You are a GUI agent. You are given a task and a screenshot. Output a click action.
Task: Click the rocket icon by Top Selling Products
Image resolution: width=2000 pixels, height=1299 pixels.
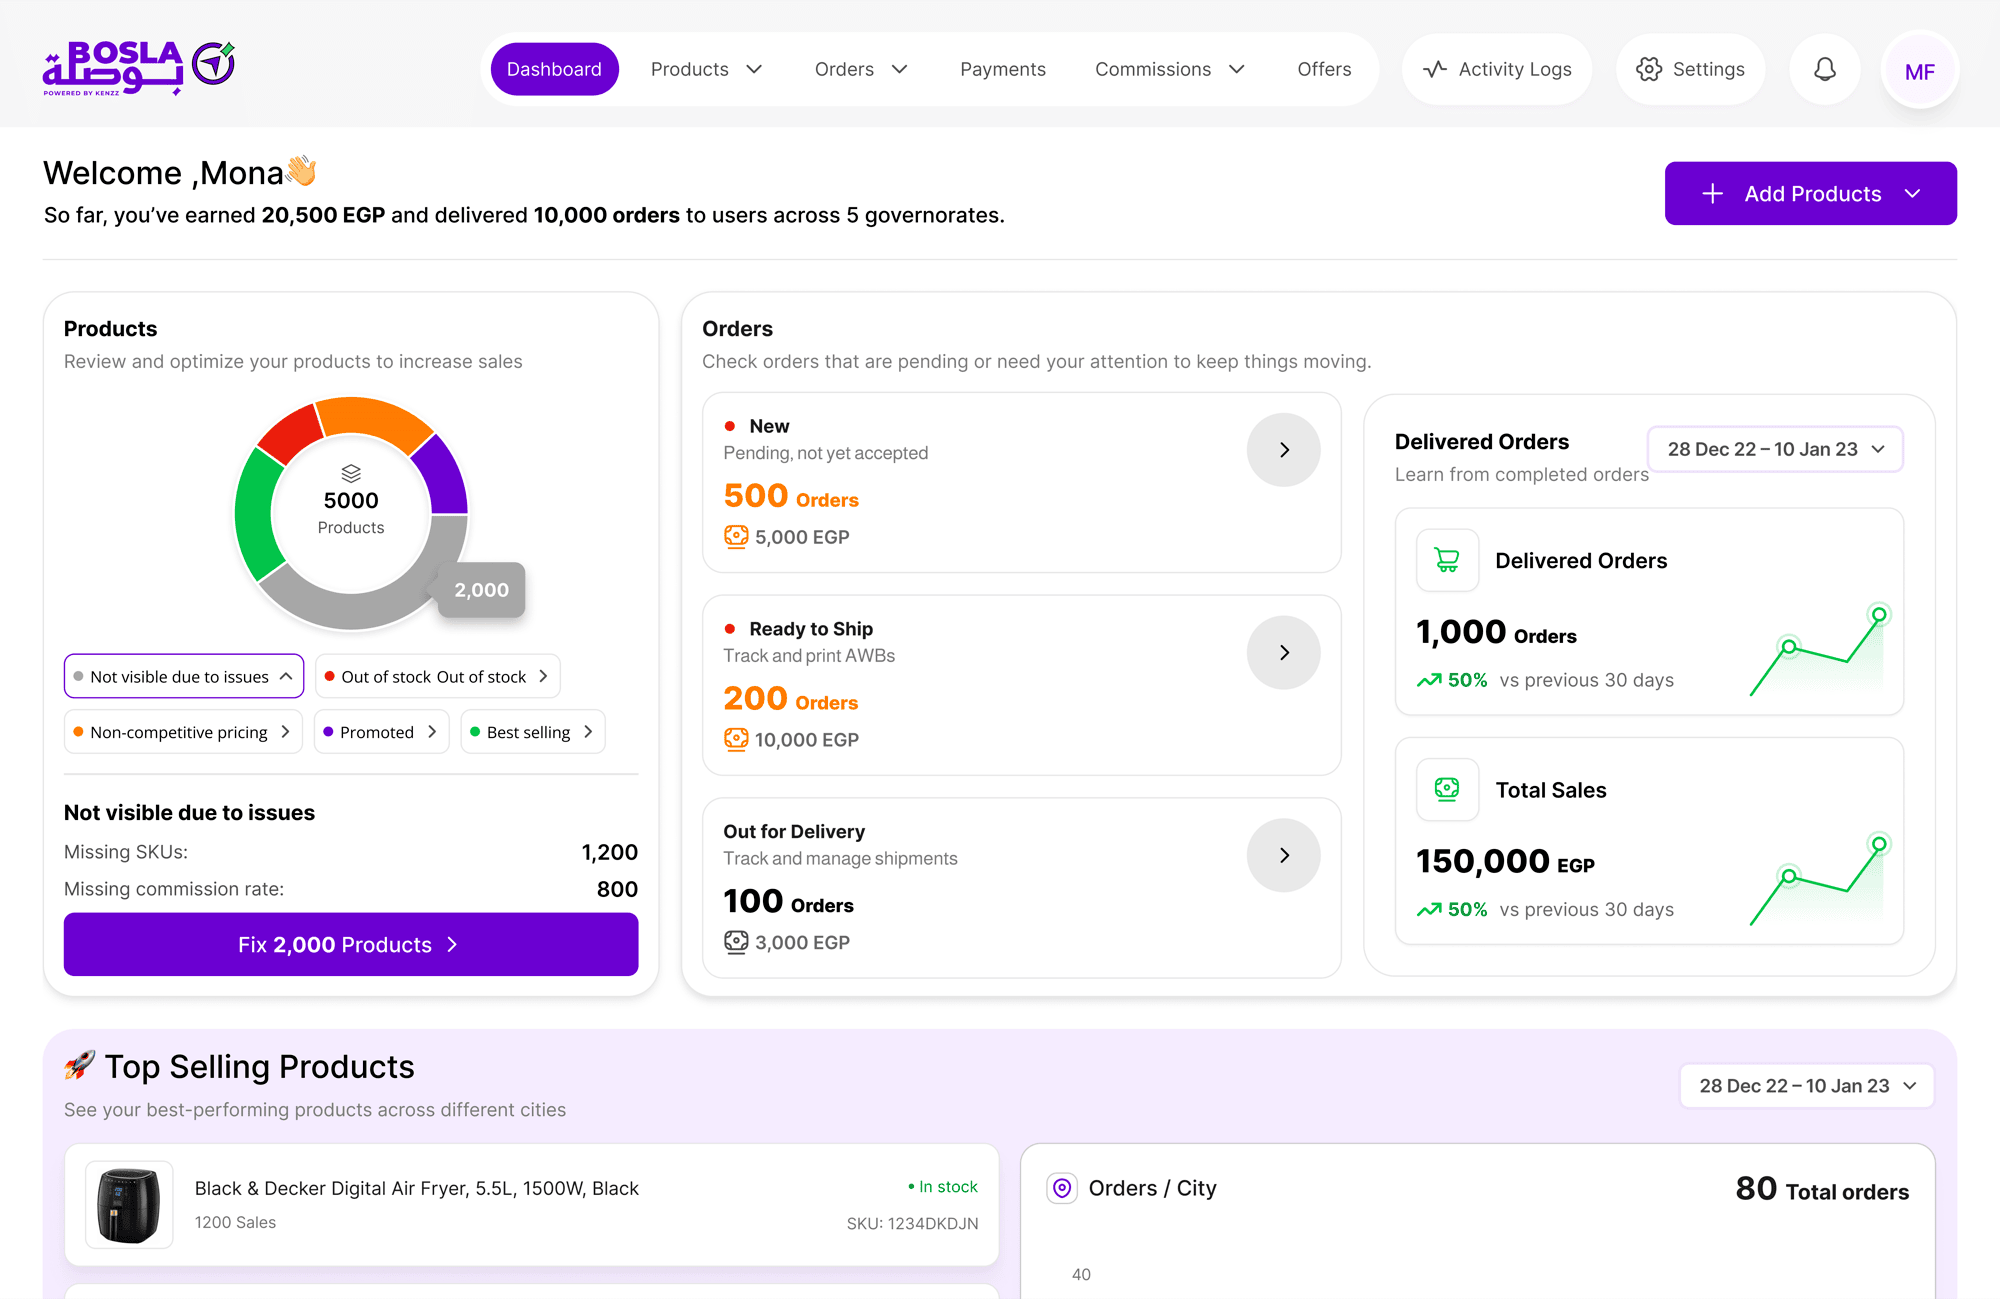point(80,1066)
